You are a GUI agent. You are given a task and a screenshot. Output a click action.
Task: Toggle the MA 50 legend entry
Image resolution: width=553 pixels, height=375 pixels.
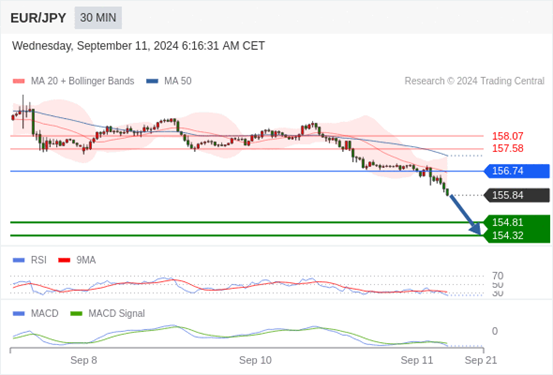pyautogui.click(x=169, y=81)
